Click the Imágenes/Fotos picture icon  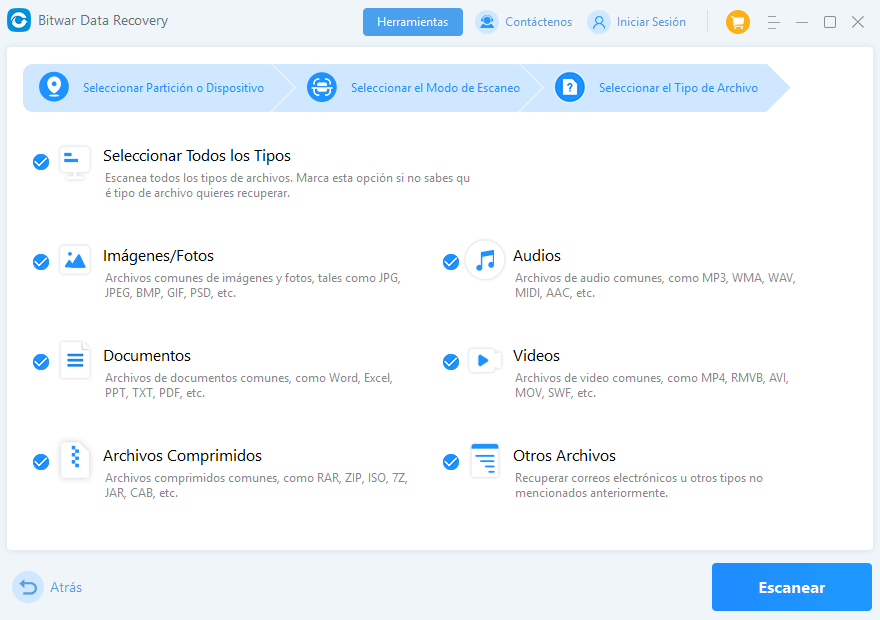(x=75, y=260)
